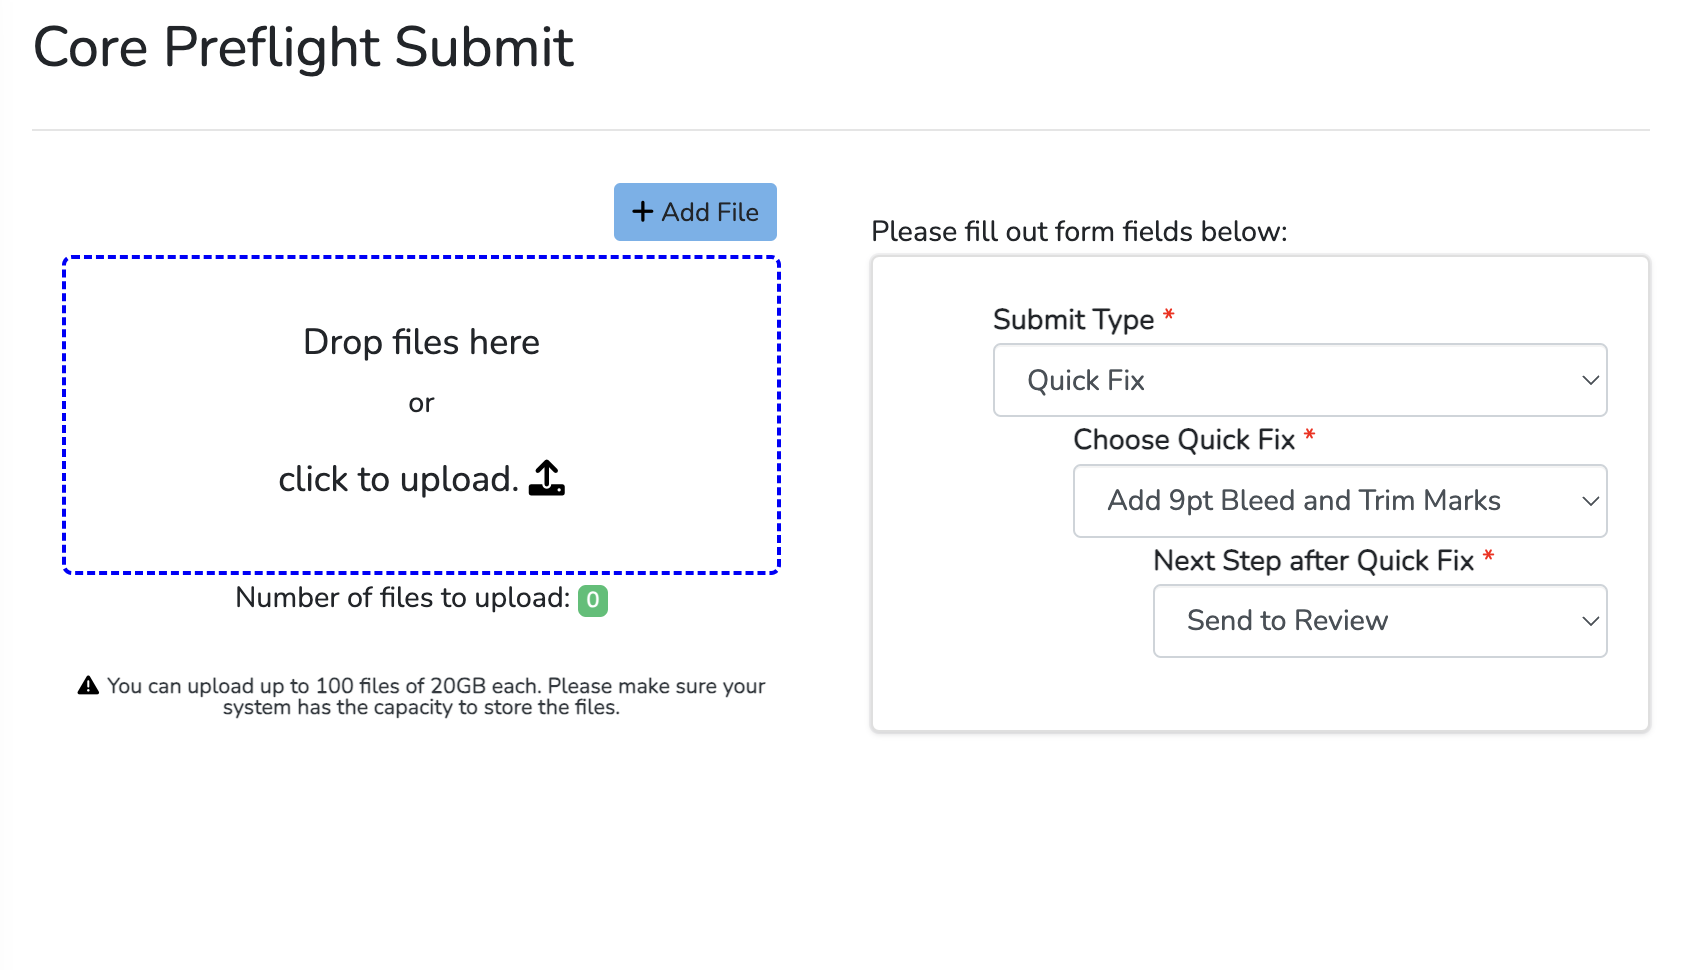Click the 'click to upload.' text
This screenshot has height=970, width=1686.
[x=398, y=480]
